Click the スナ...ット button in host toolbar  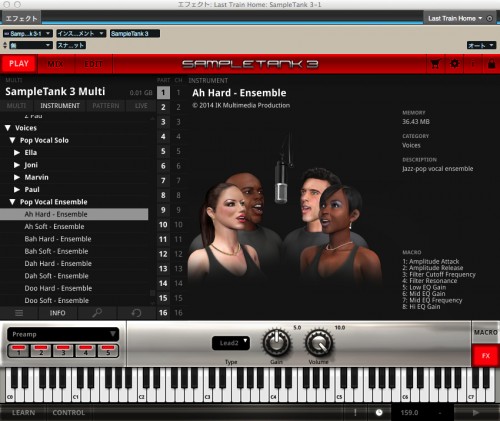click(x=71, y=45)
